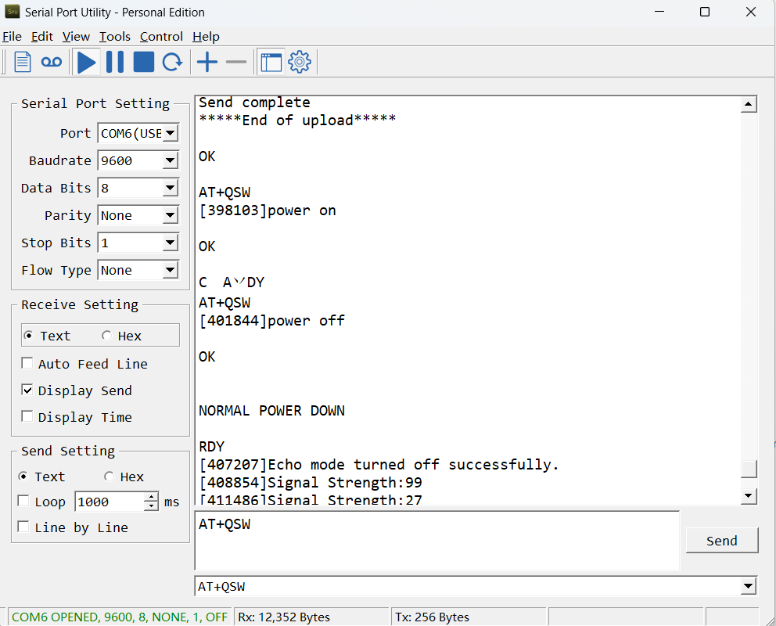776x626 pixels.
Task: Click the new document toolbar icon
Action: tap(22, 62)
